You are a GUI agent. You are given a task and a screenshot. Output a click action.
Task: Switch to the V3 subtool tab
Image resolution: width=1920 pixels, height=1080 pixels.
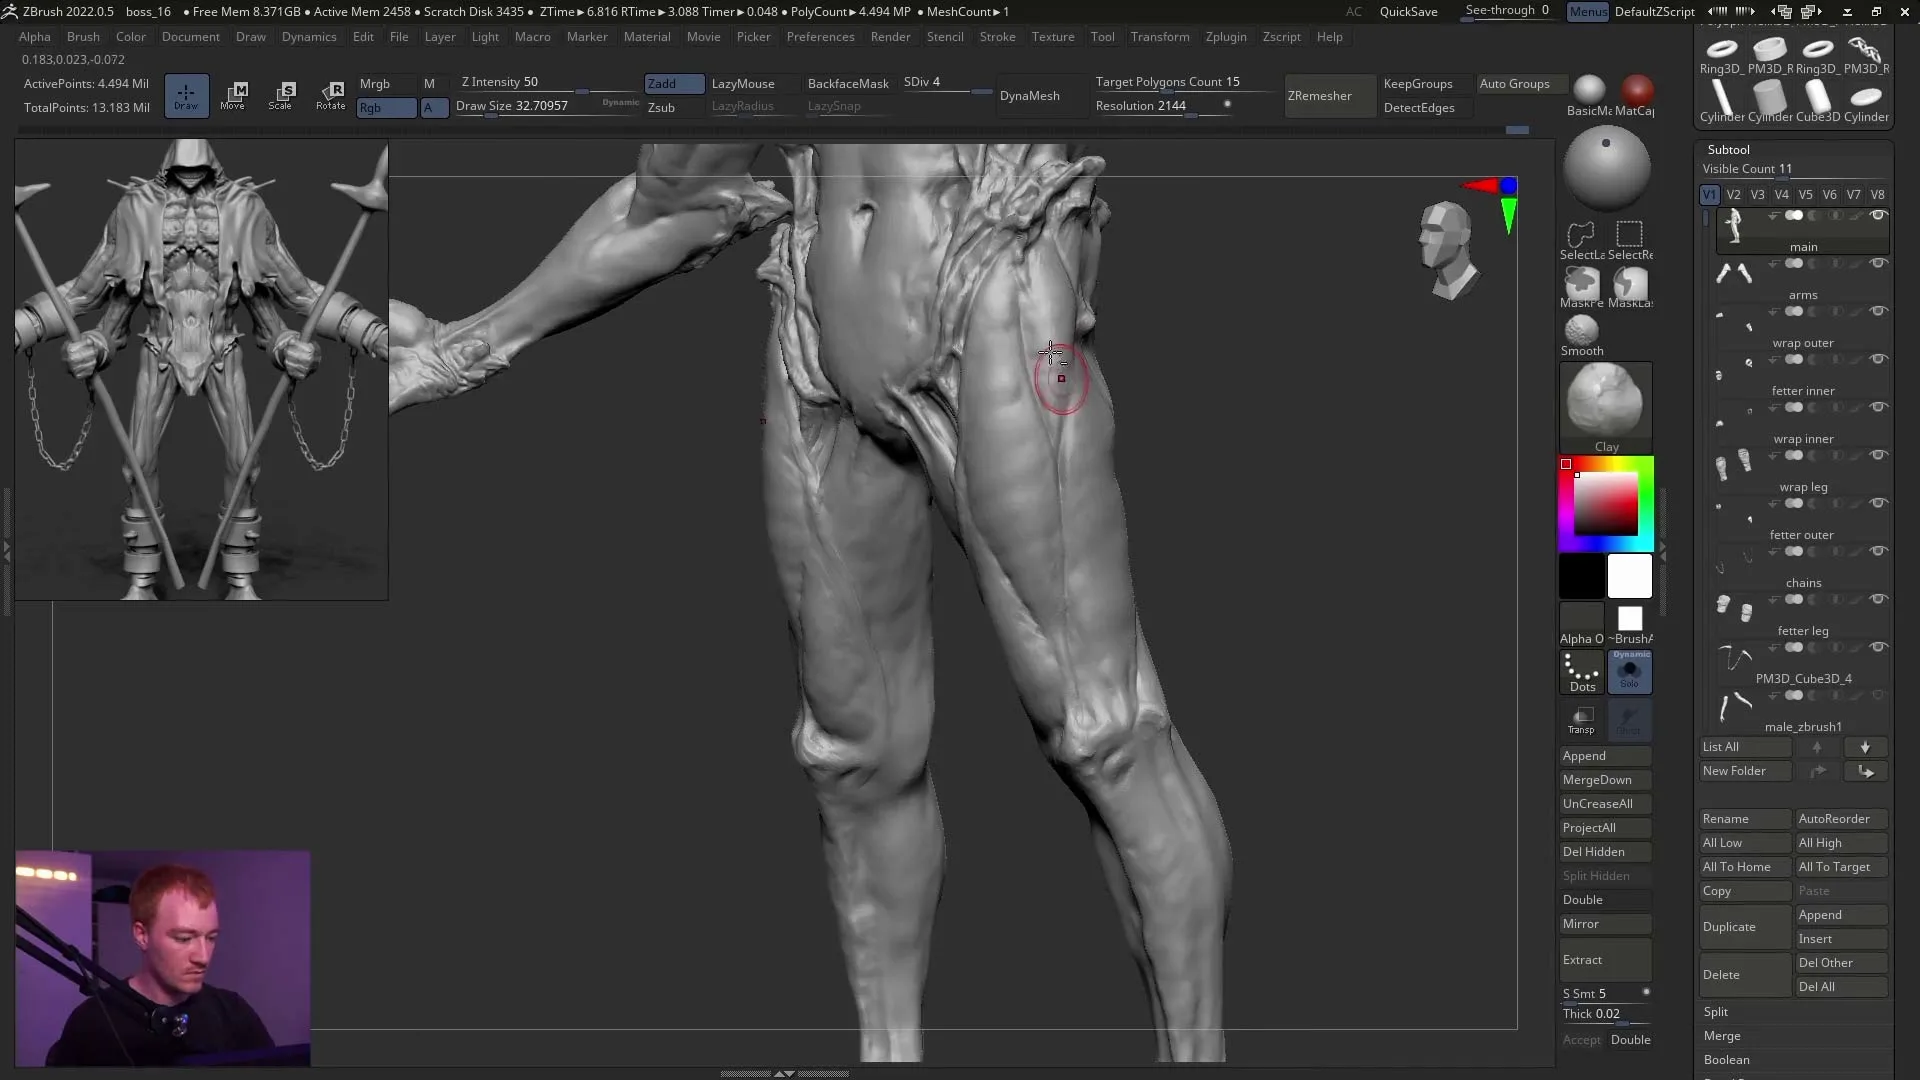(x=1757, y=195)
